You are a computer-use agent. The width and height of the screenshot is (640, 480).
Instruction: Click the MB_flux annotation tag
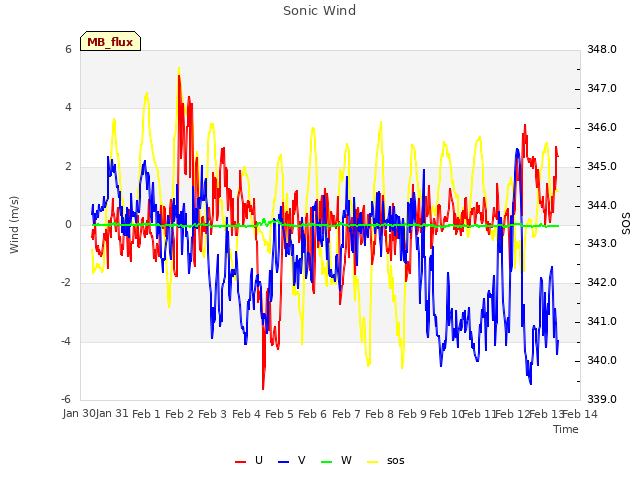point(110,41)
